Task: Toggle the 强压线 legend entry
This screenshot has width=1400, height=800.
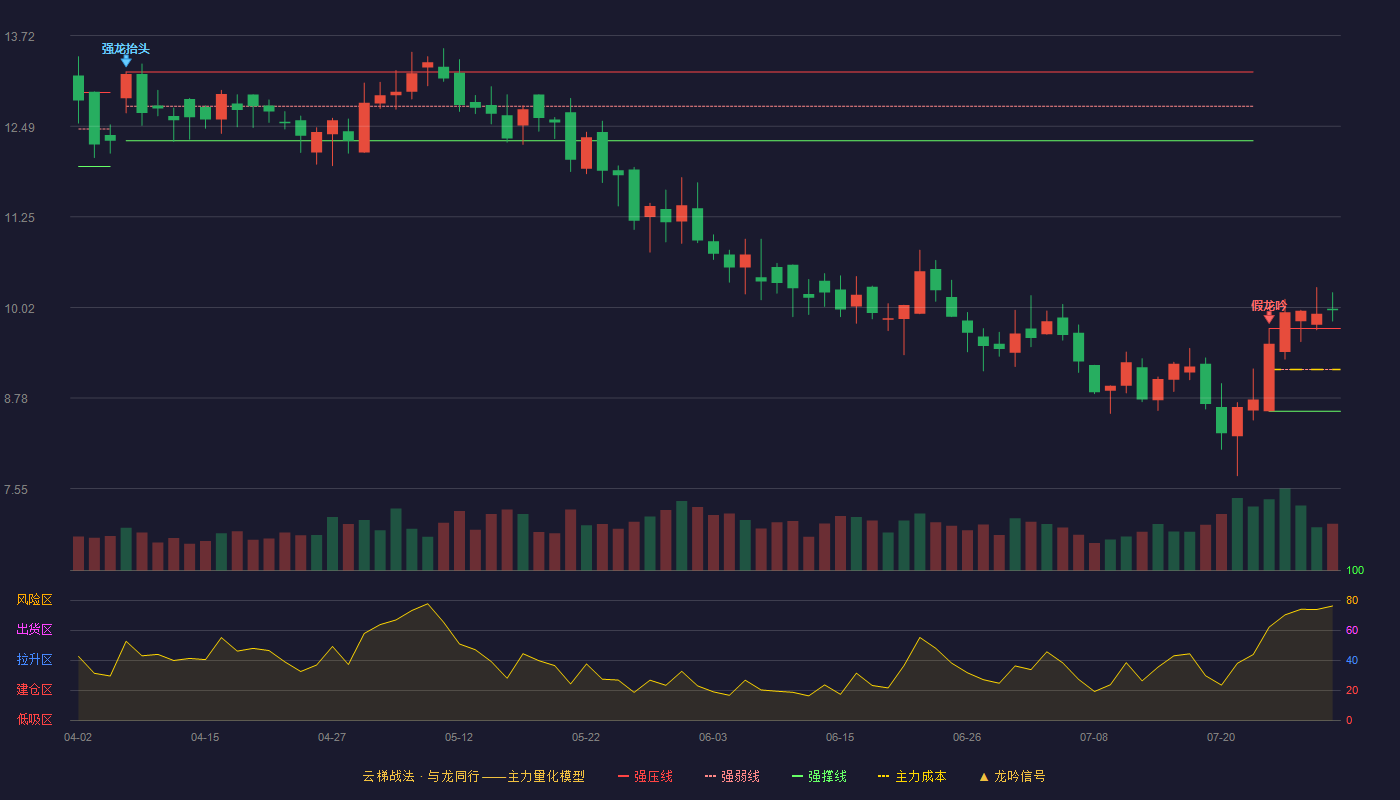Action: click(x=645, y=776)
